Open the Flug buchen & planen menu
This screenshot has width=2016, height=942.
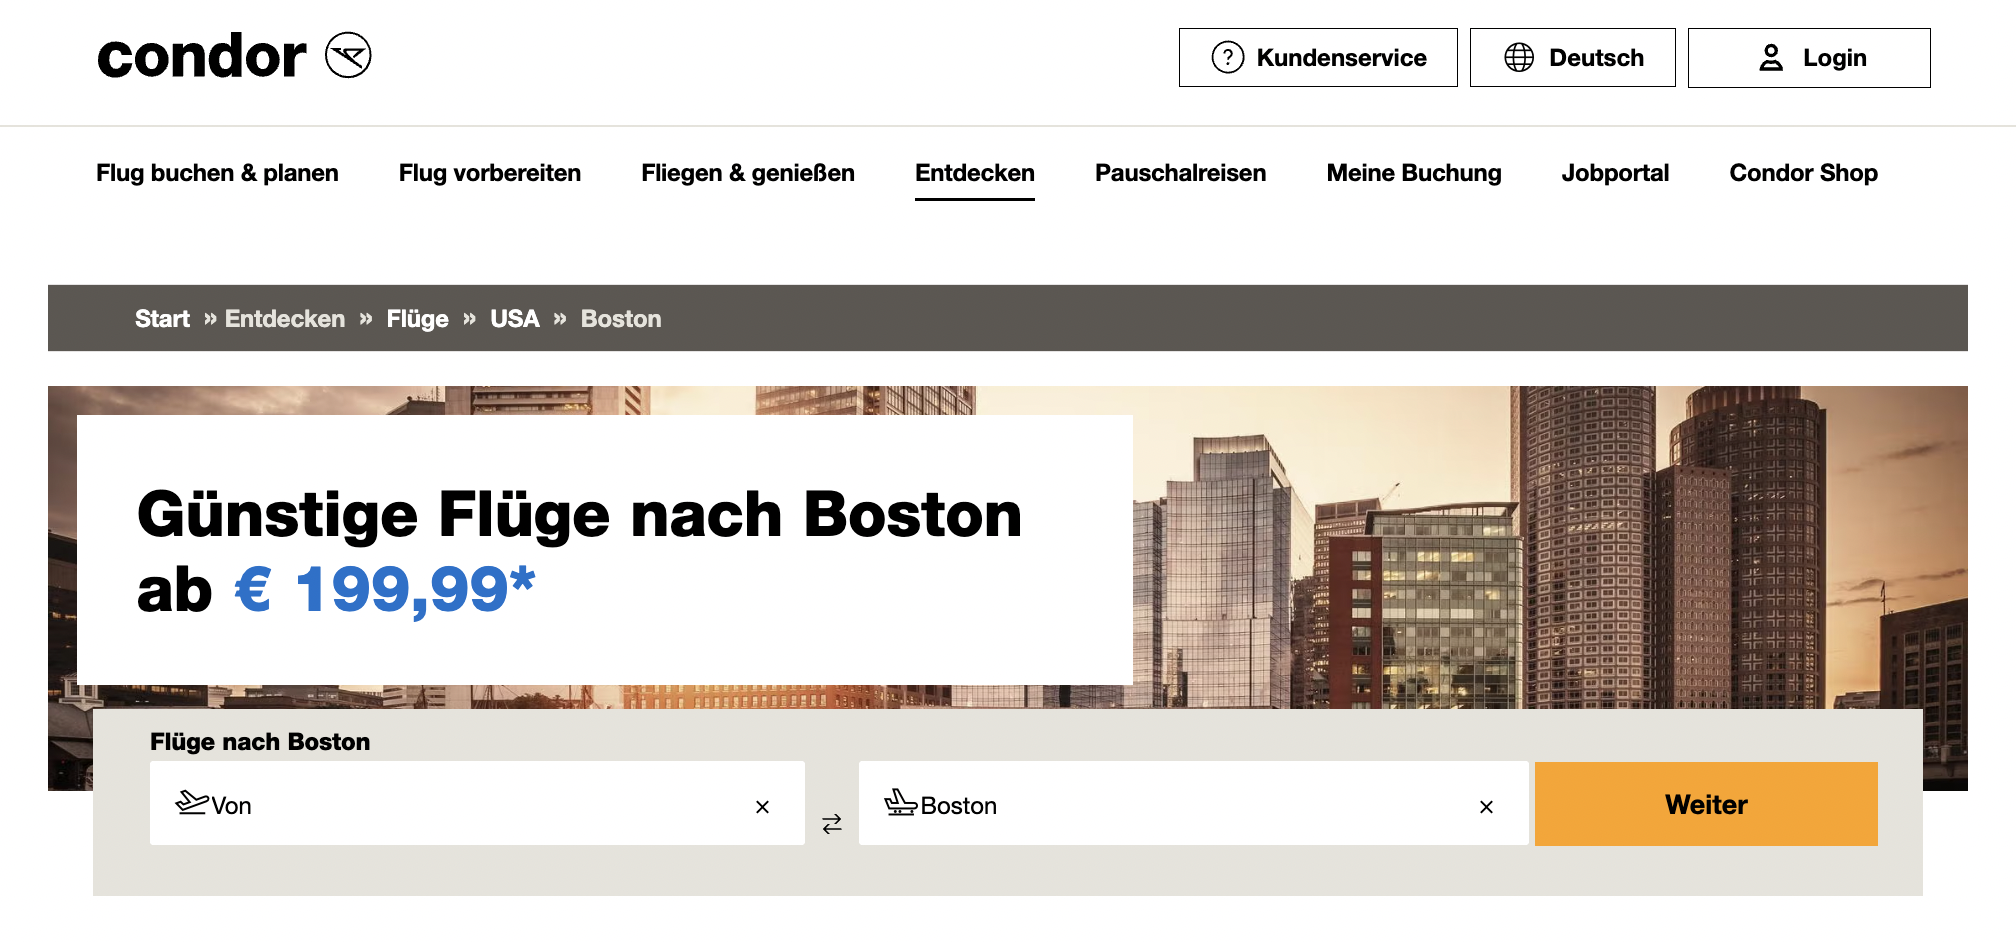(x=217, y=173)
